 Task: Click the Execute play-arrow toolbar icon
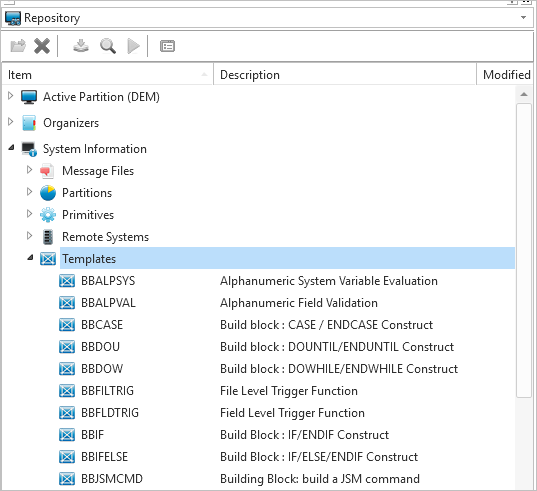click(133, 46)
